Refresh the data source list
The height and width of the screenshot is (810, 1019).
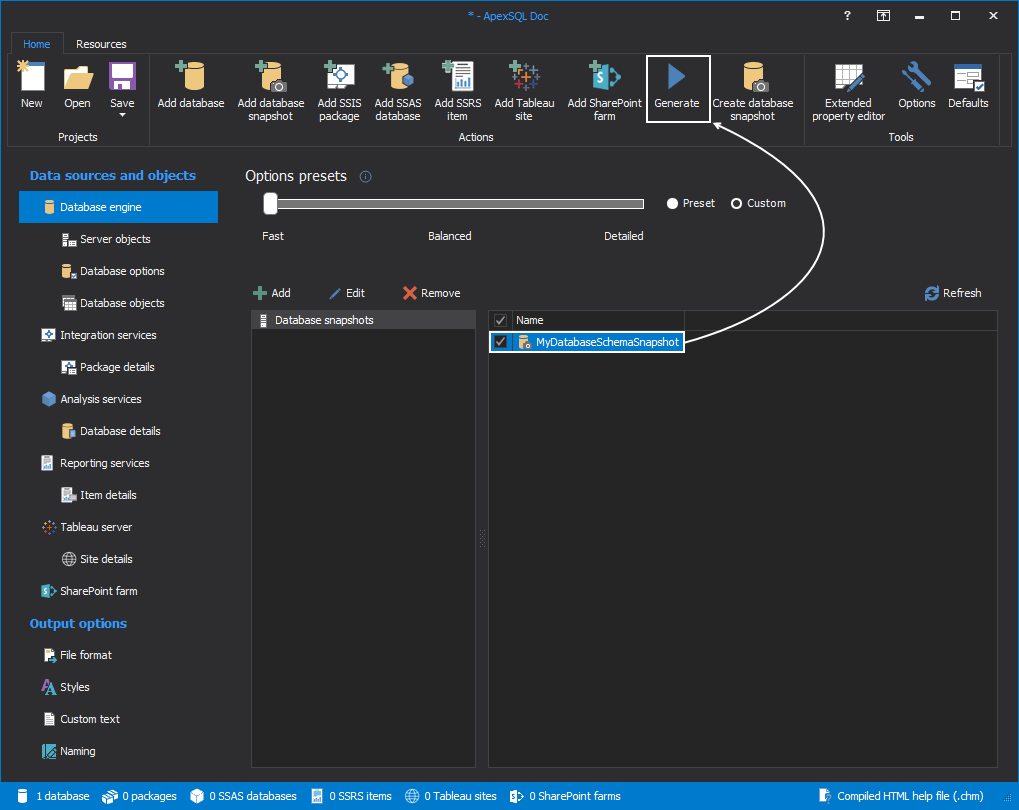953,293
